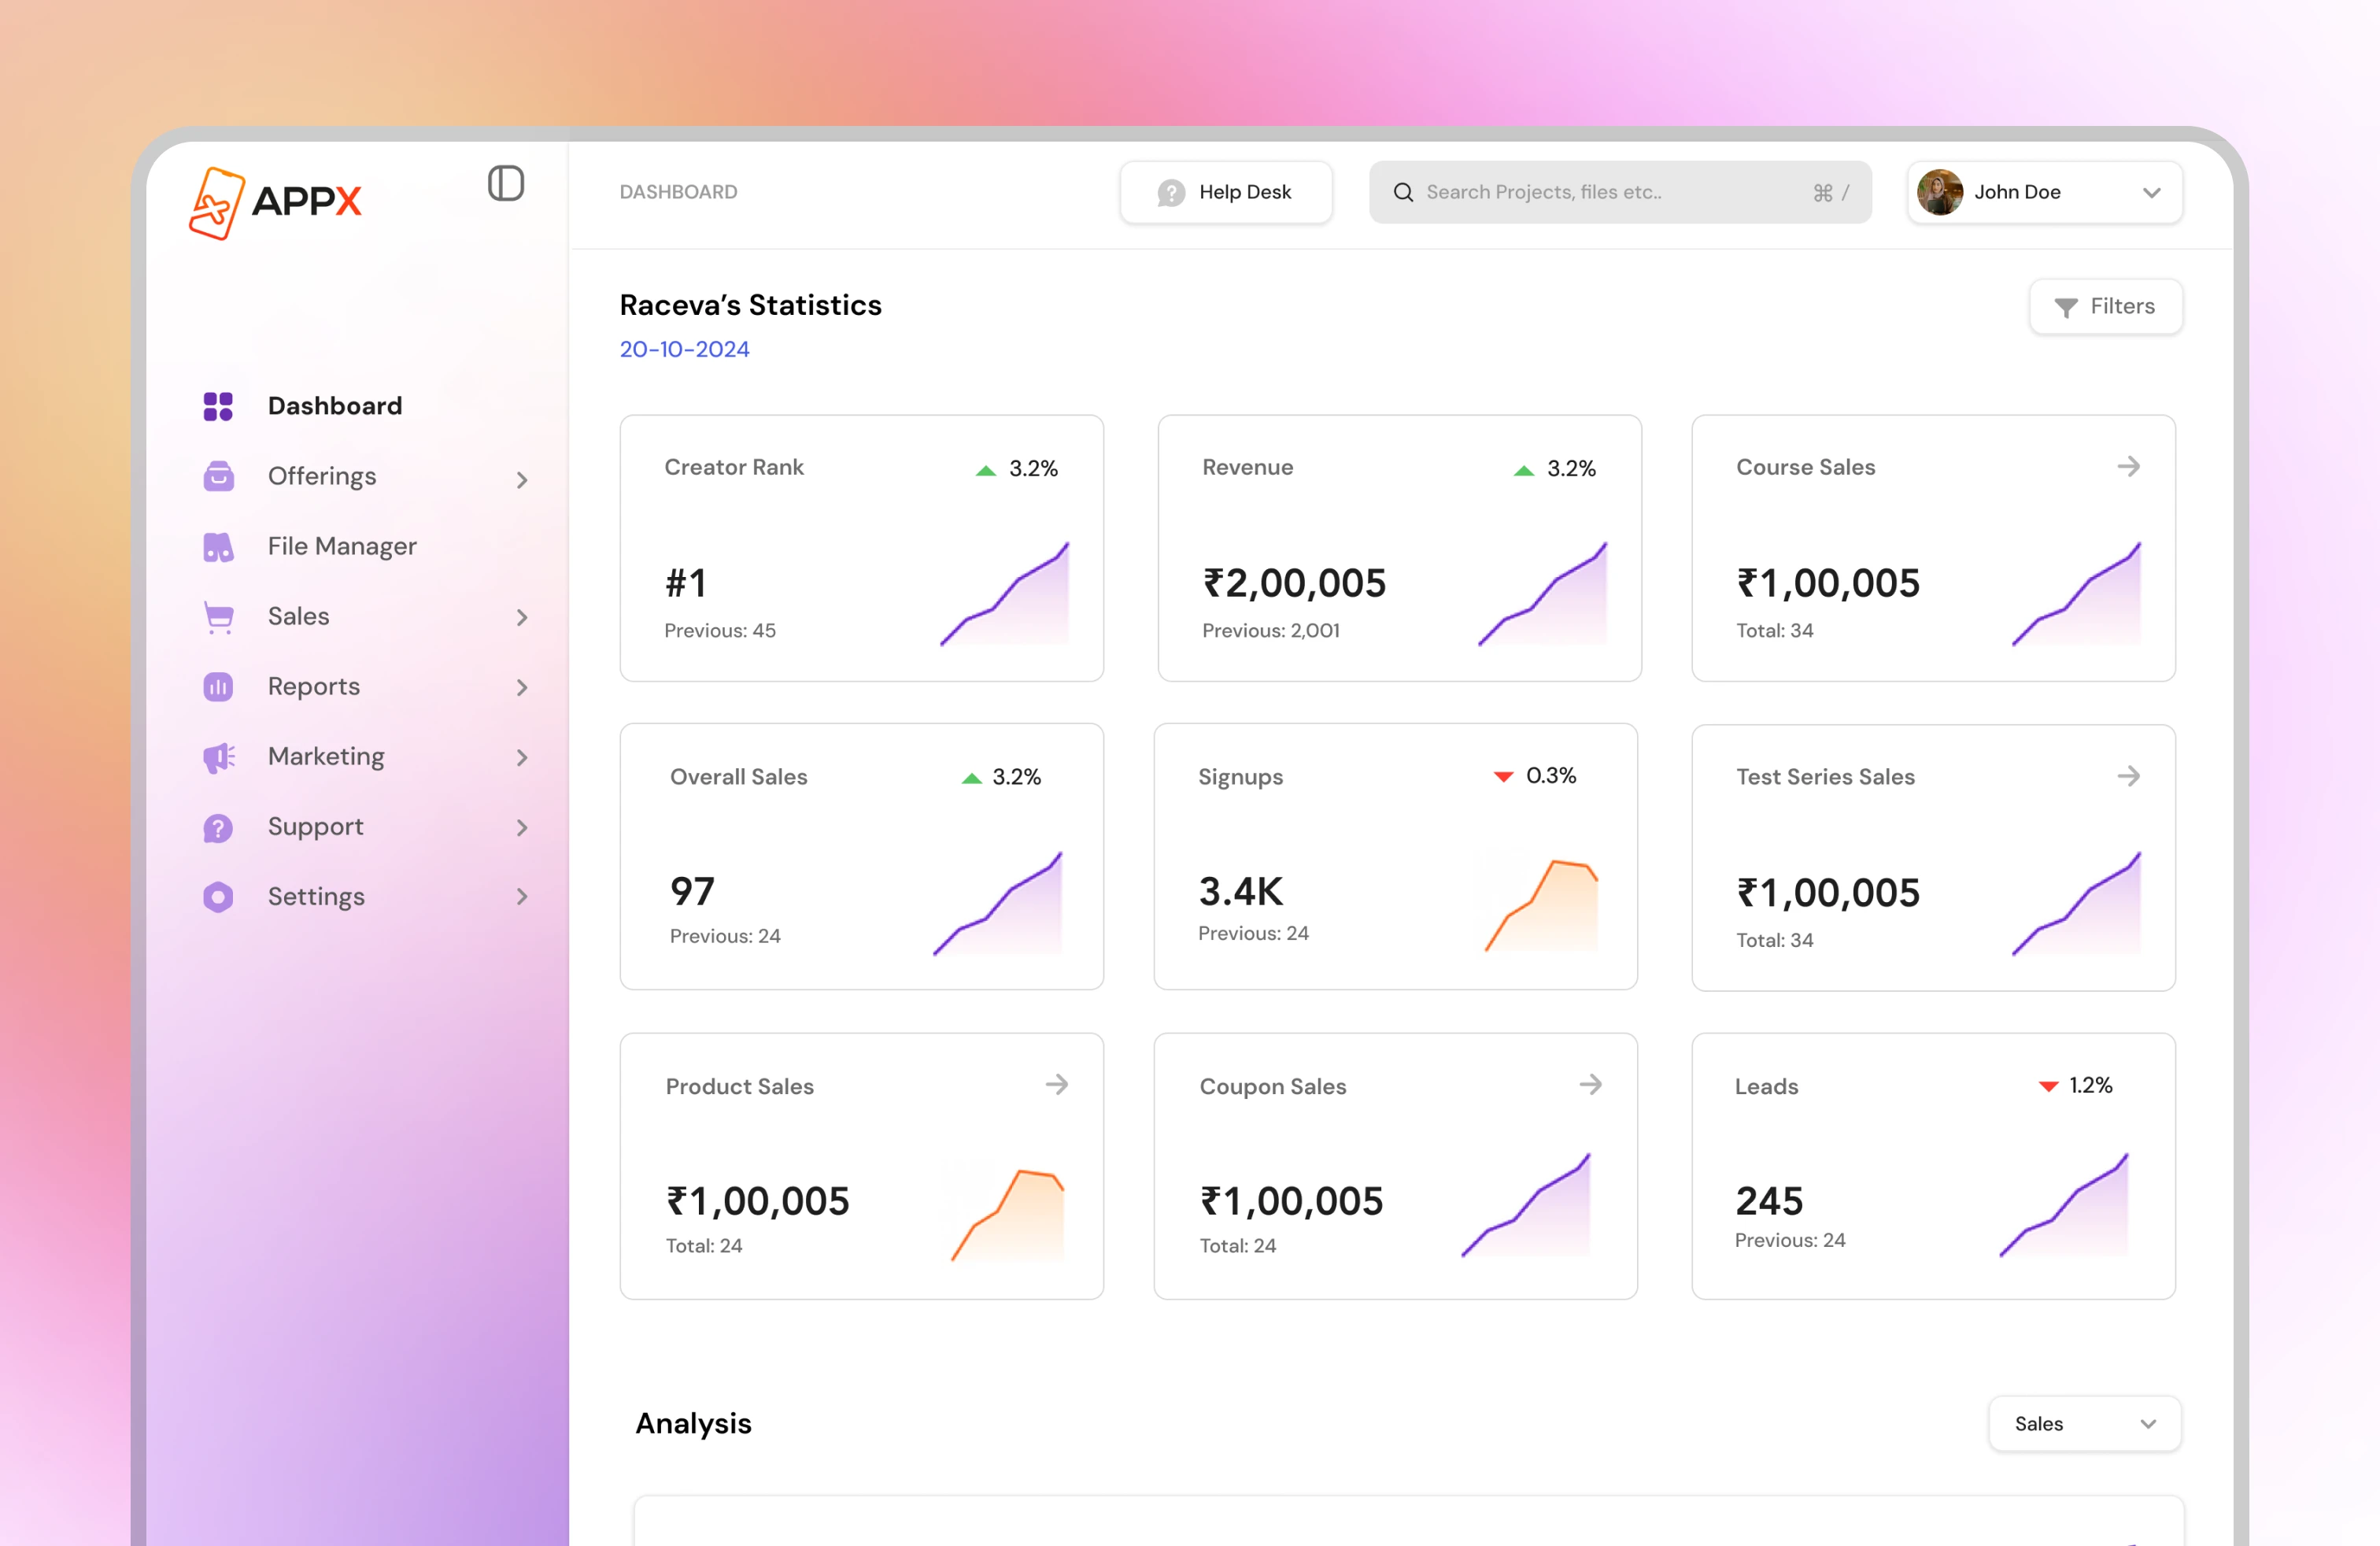The width and height of the screenshot is (2380, 1546).
Task: Click the Coupon Sales card title
Action: click(1272, 1086)
